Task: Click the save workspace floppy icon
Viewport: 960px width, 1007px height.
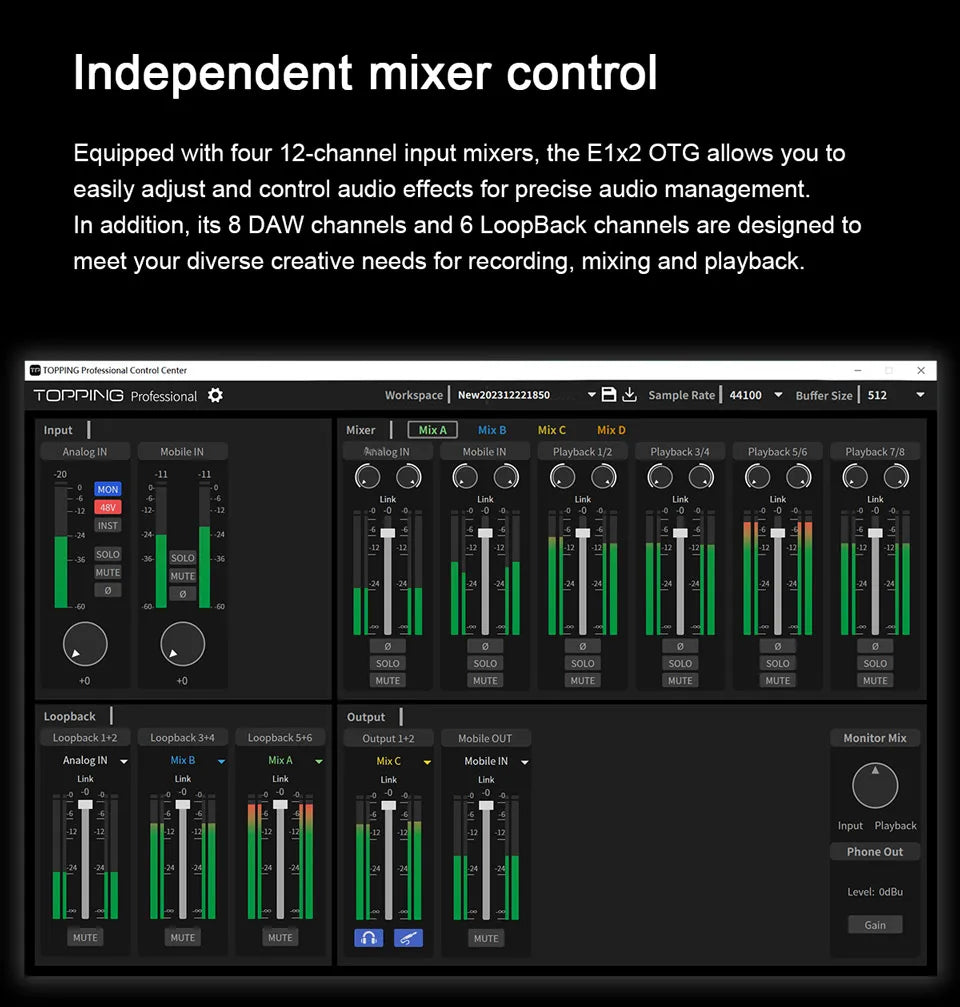Action: [x=609, y=394]
